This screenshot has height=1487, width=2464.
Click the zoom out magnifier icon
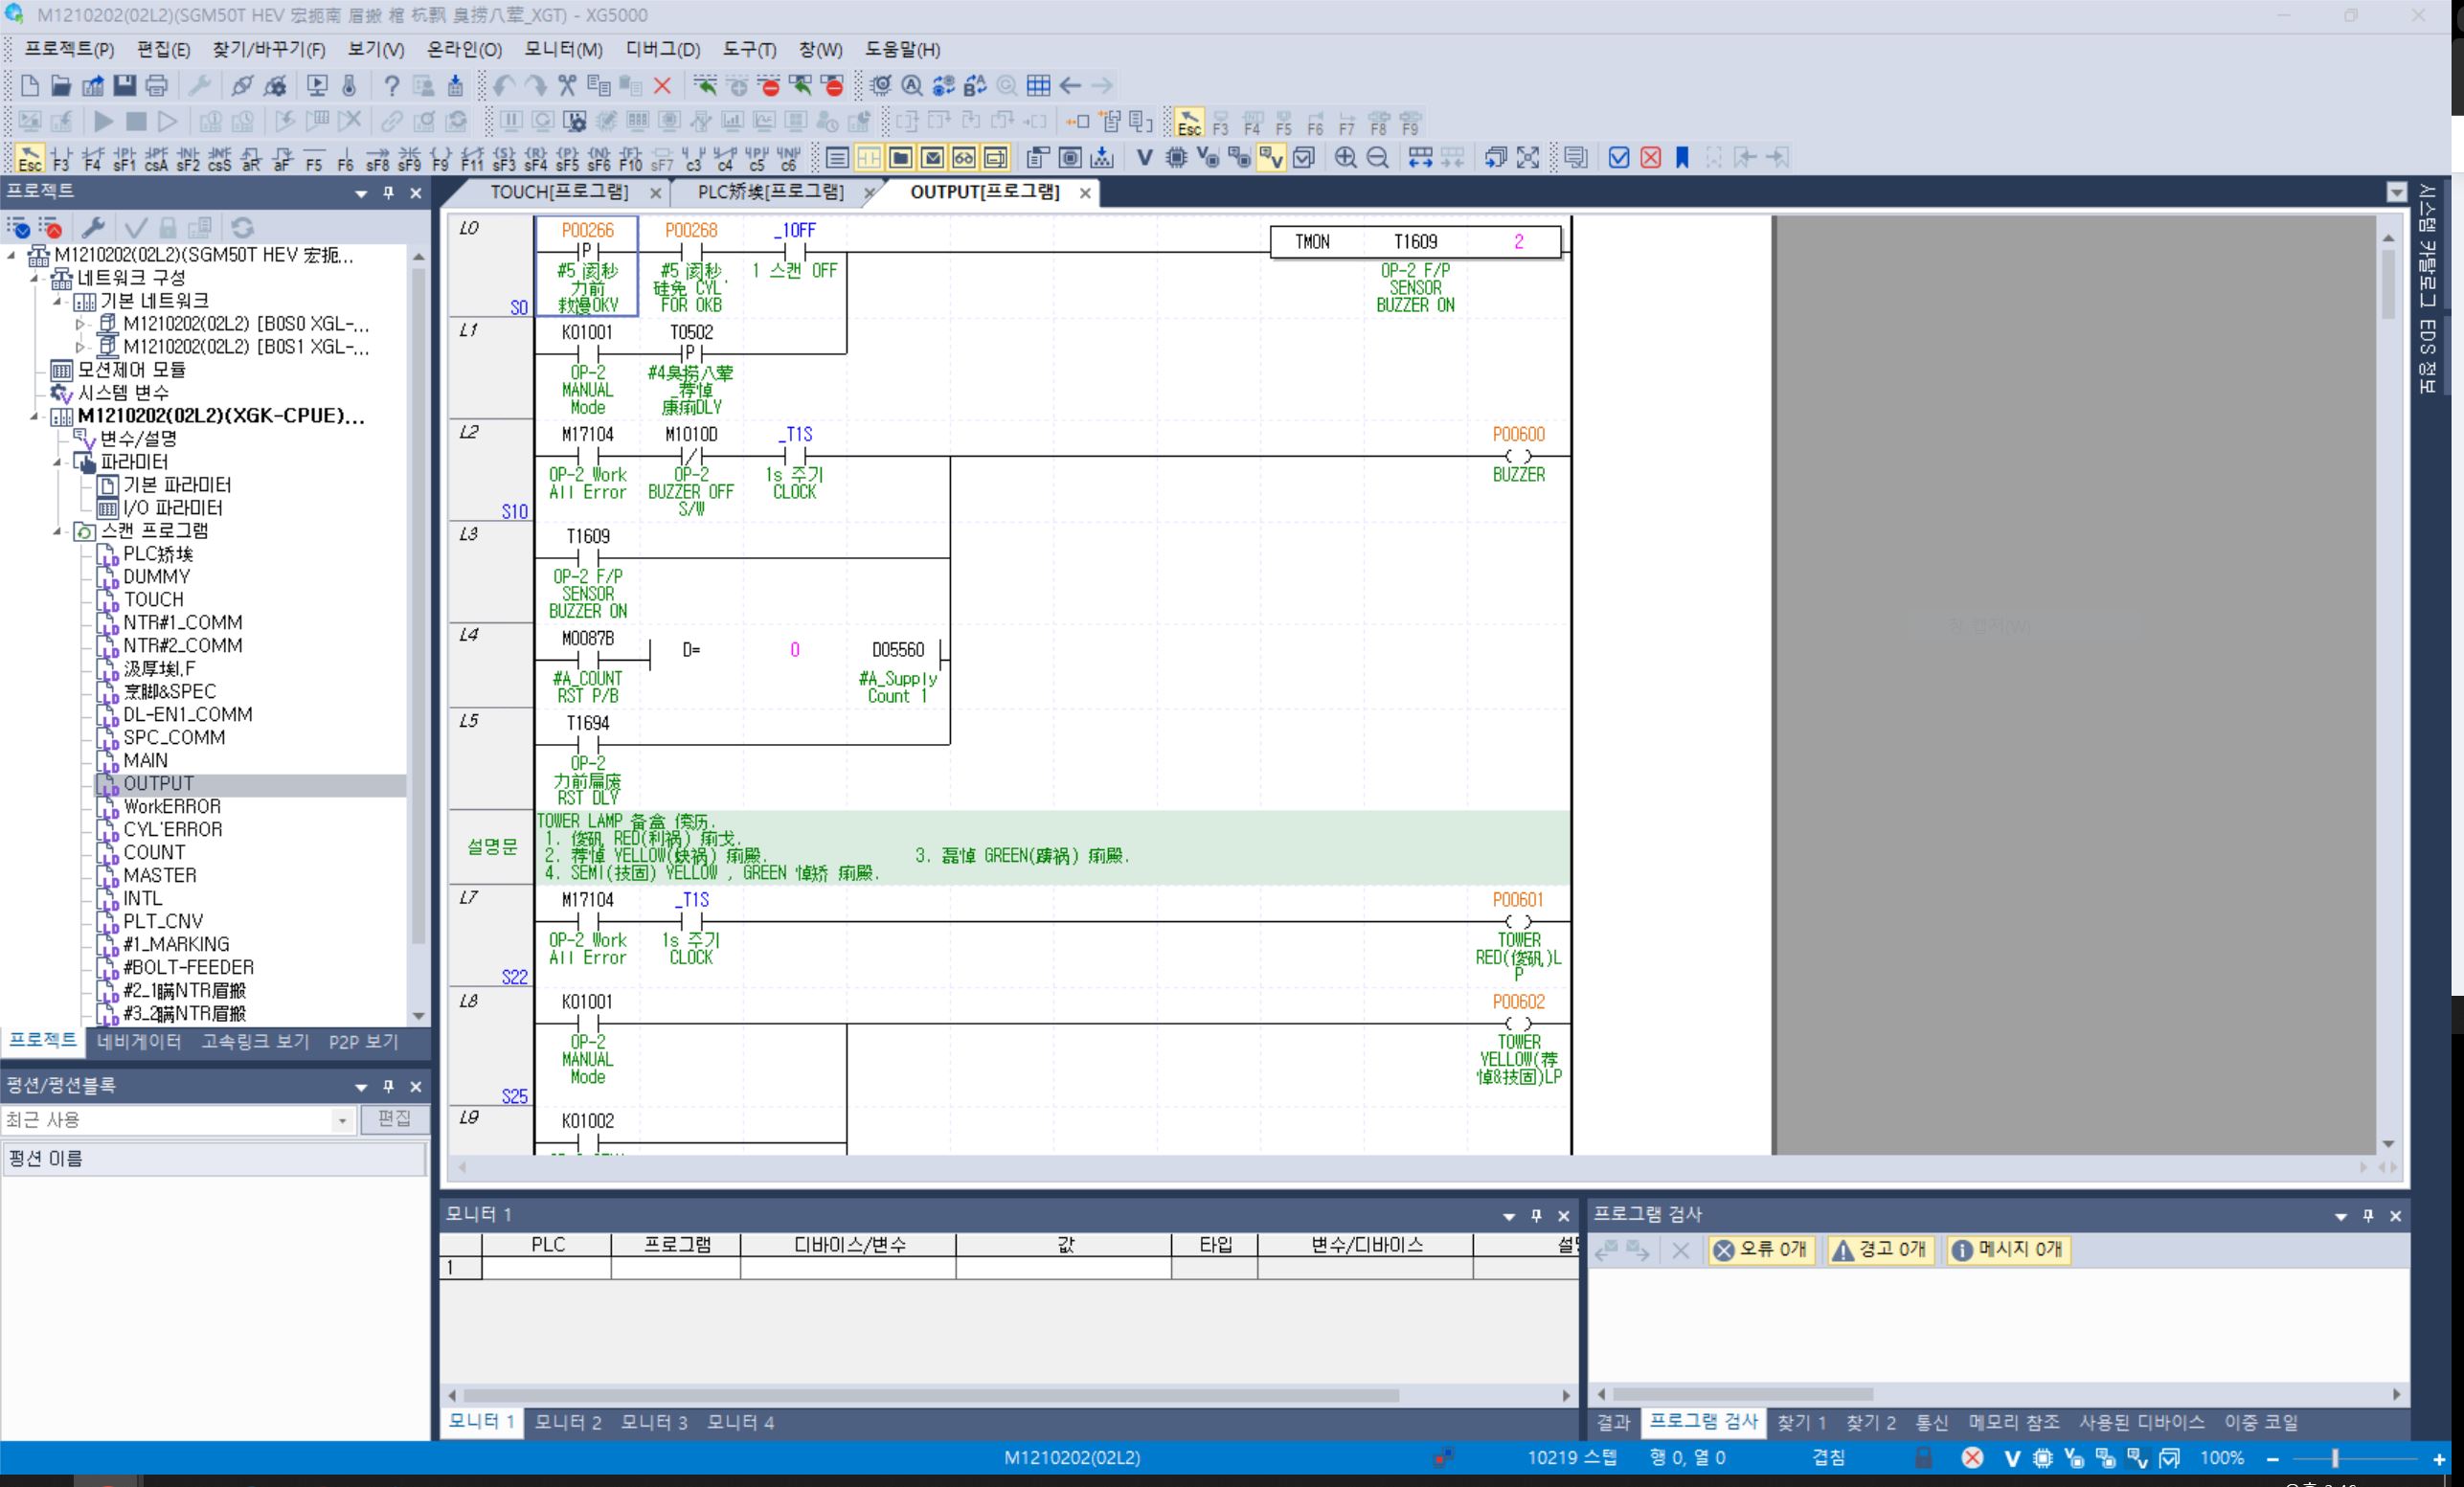click(1377, 158)
